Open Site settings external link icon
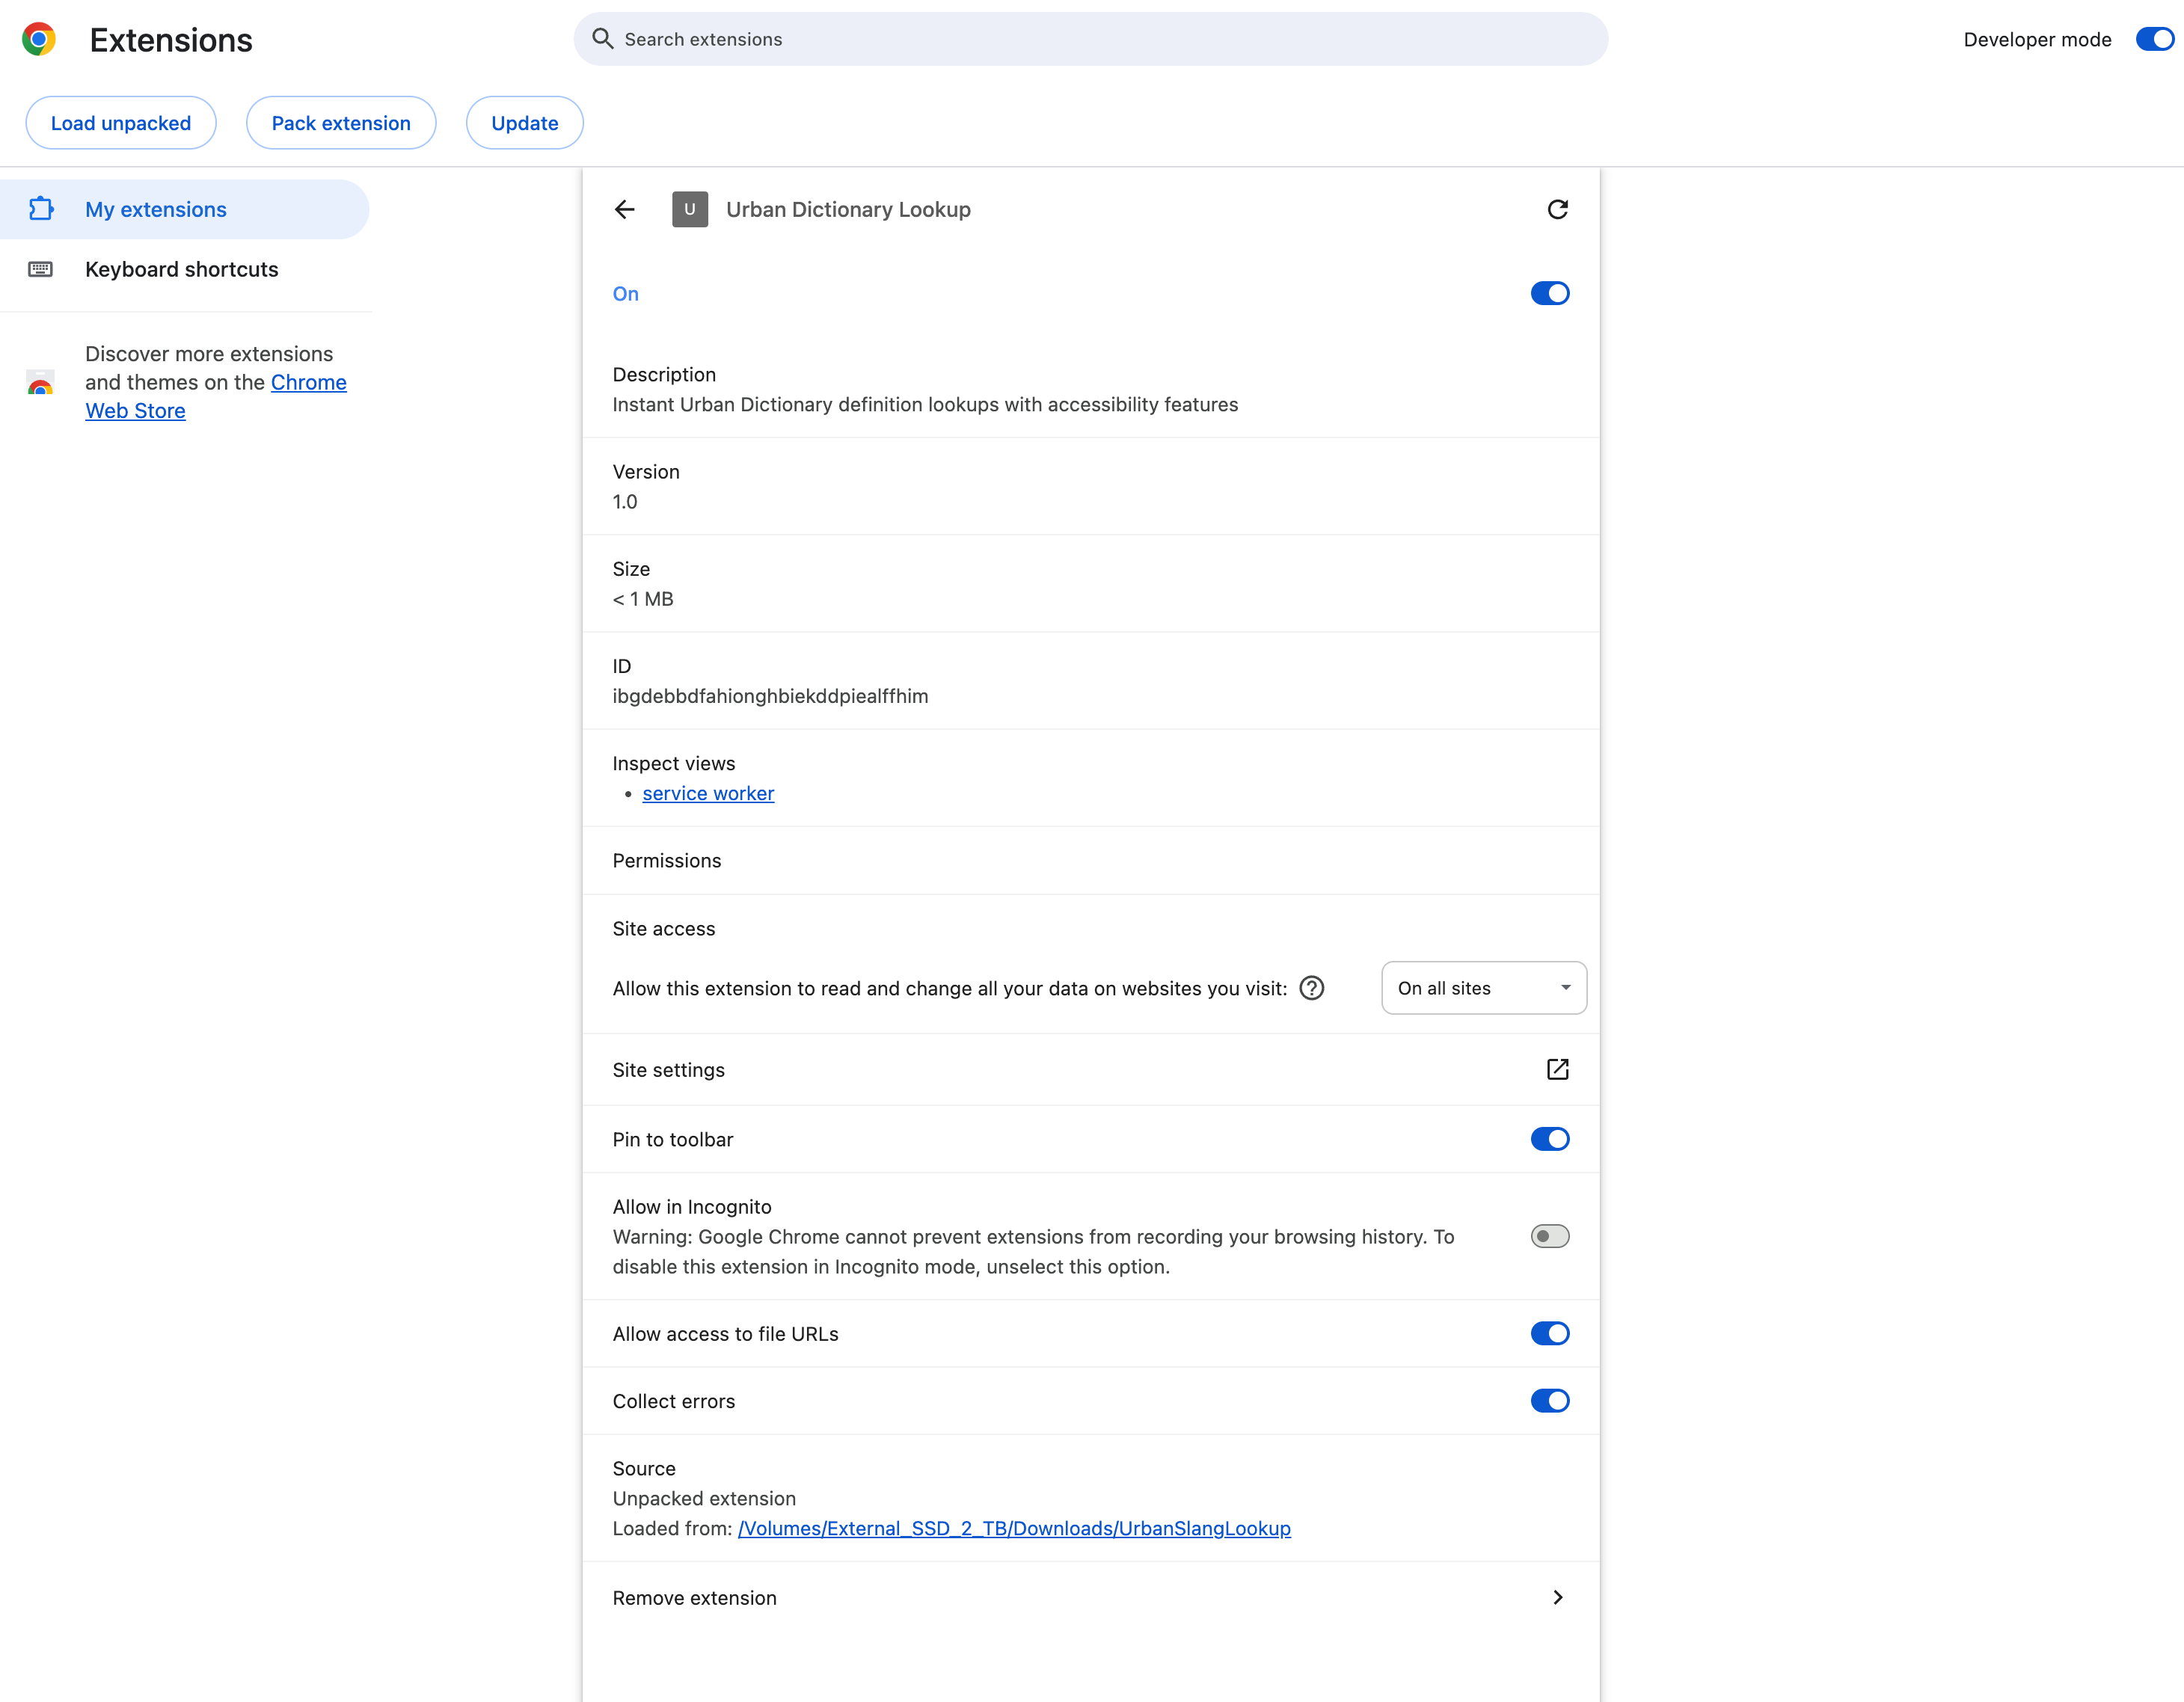The image size is (2184, 1702). [1557, 1069]
